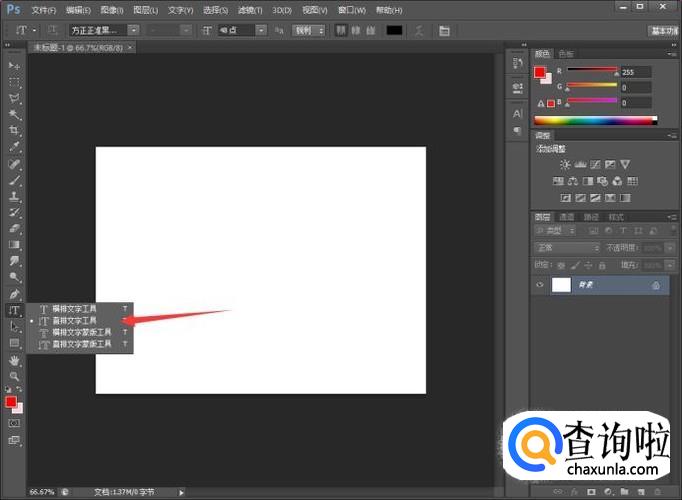
Task: Click the black text color swatch in options bar
Action: click(x=394, y=30)
